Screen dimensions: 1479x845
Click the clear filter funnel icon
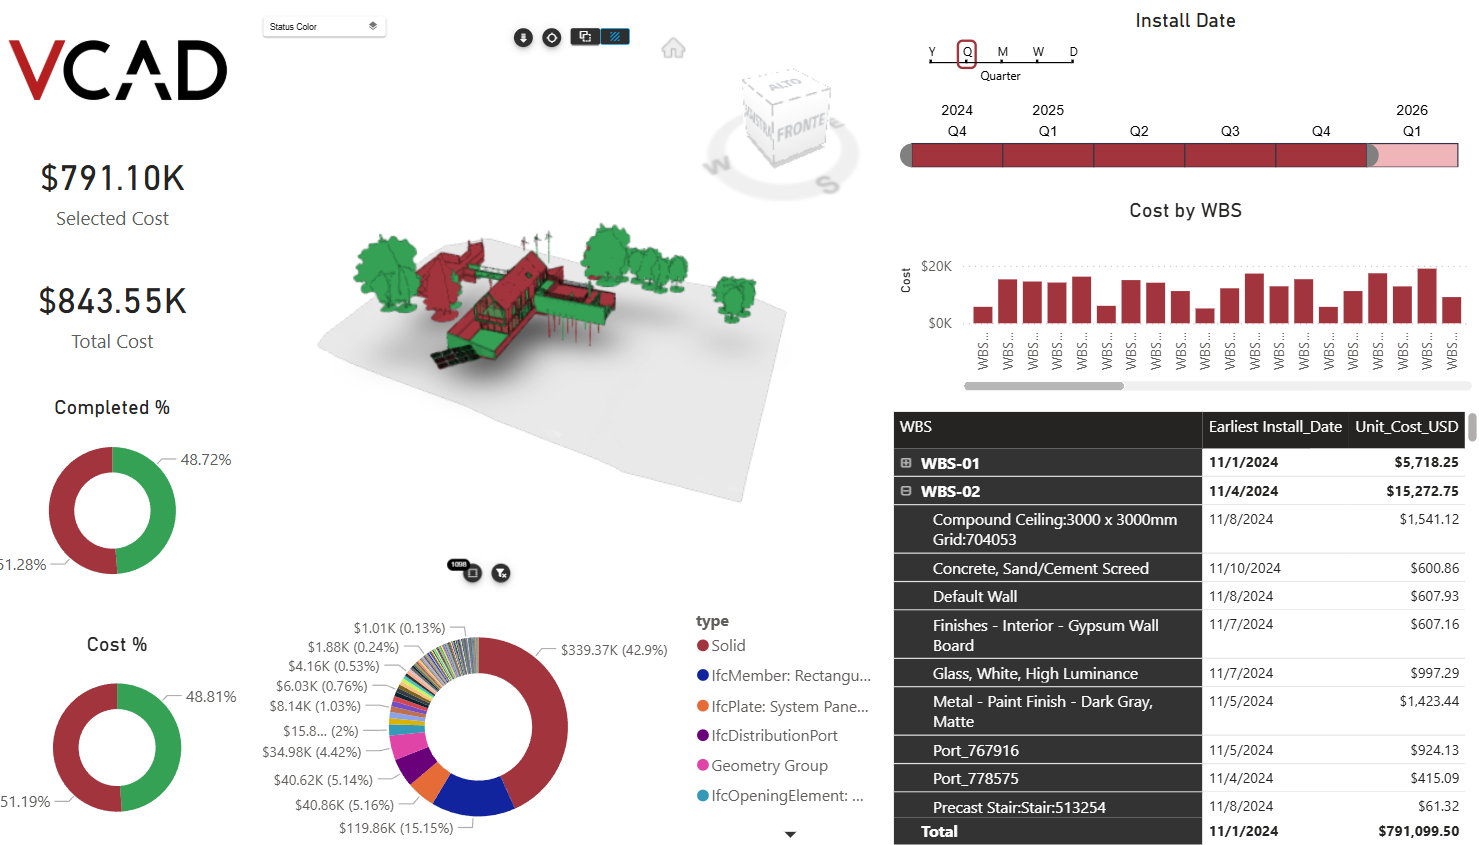501,573
